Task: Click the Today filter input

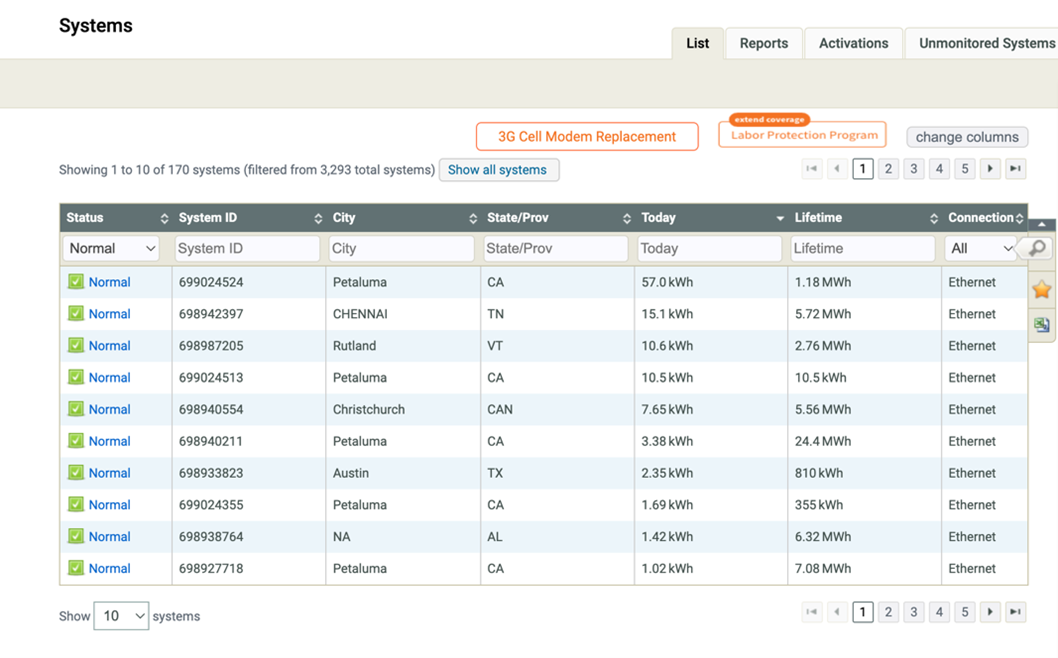Action: click(x=709, y=248)
